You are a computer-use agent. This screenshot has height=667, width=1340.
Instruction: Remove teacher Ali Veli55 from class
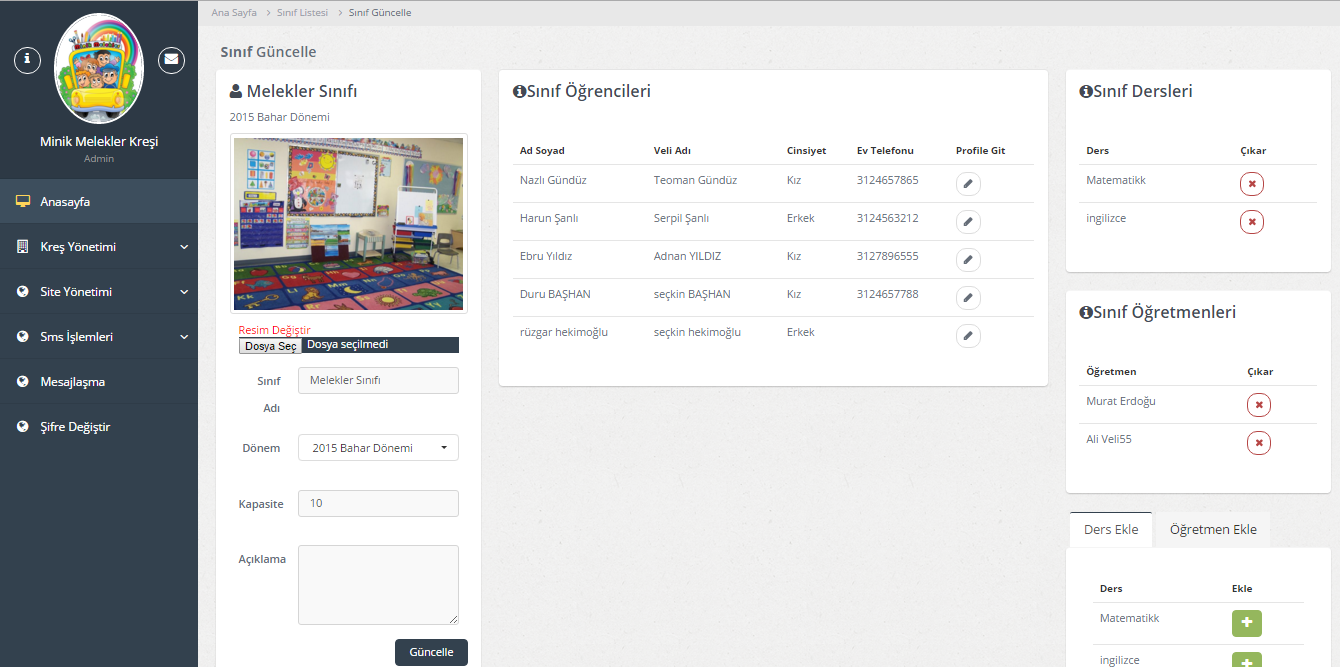(1259, 443)
